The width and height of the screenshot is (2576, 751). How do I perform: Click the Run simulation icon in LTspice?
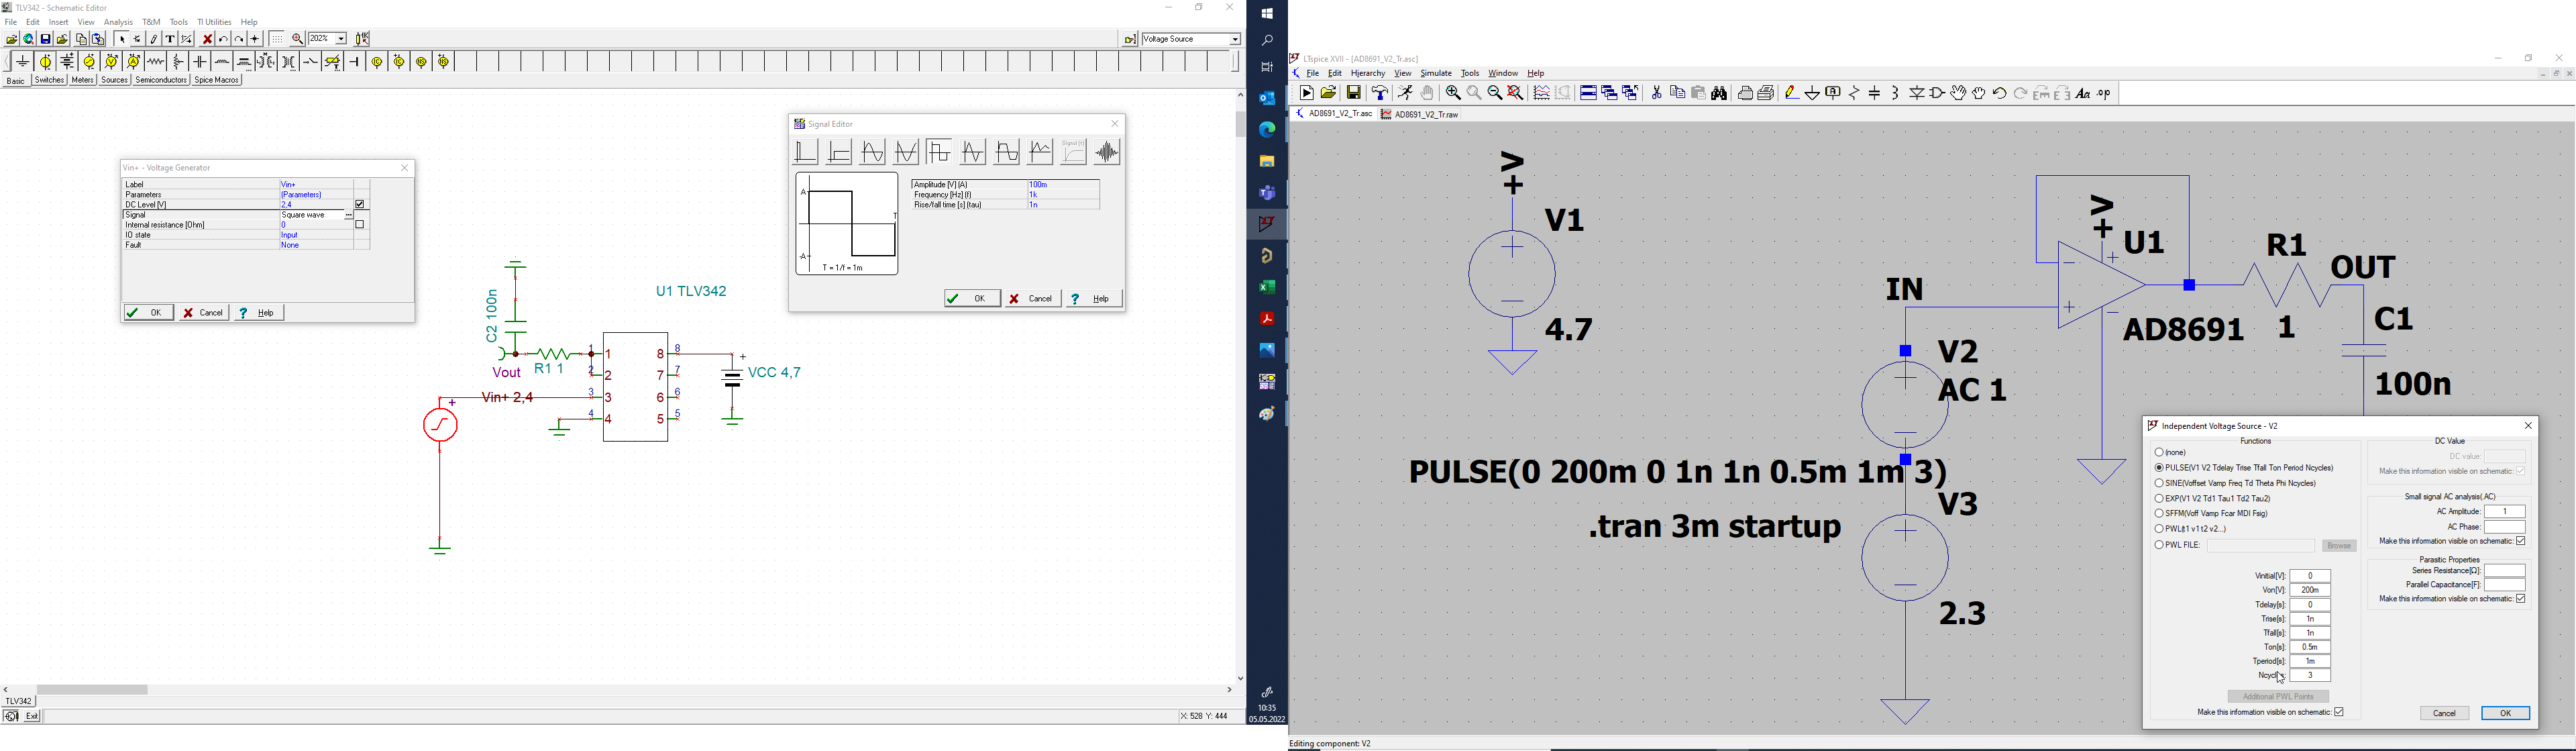[x=1406, y=93]
